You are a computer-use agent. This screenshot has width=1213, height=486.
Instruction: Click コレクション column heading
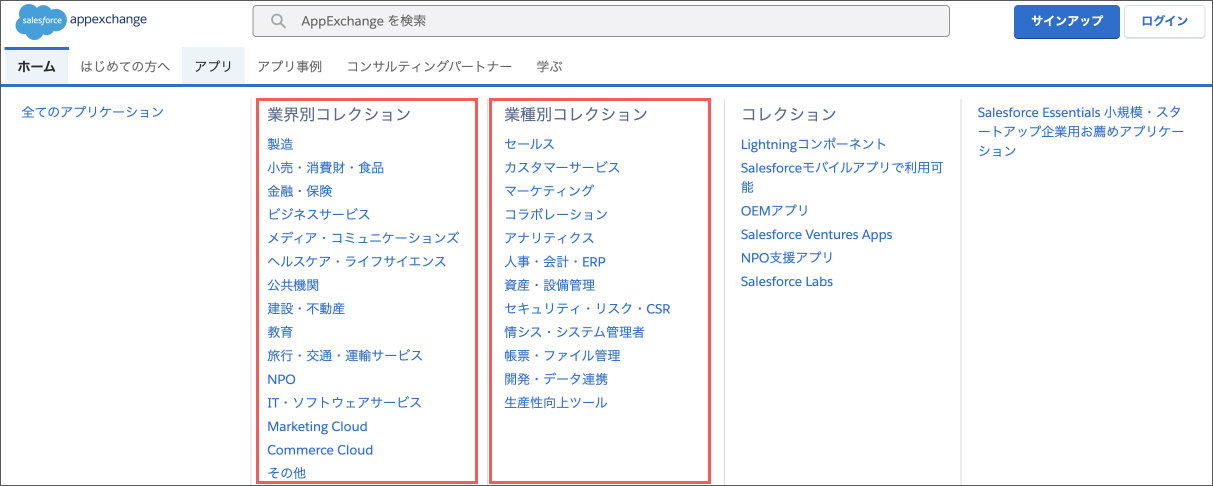788,114
